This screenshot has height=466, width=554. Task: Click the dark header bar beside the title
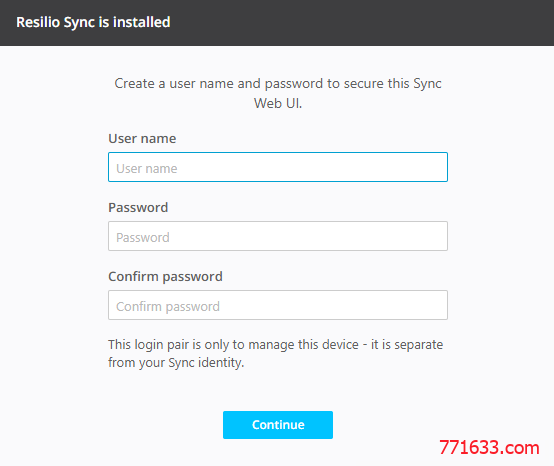360,23
